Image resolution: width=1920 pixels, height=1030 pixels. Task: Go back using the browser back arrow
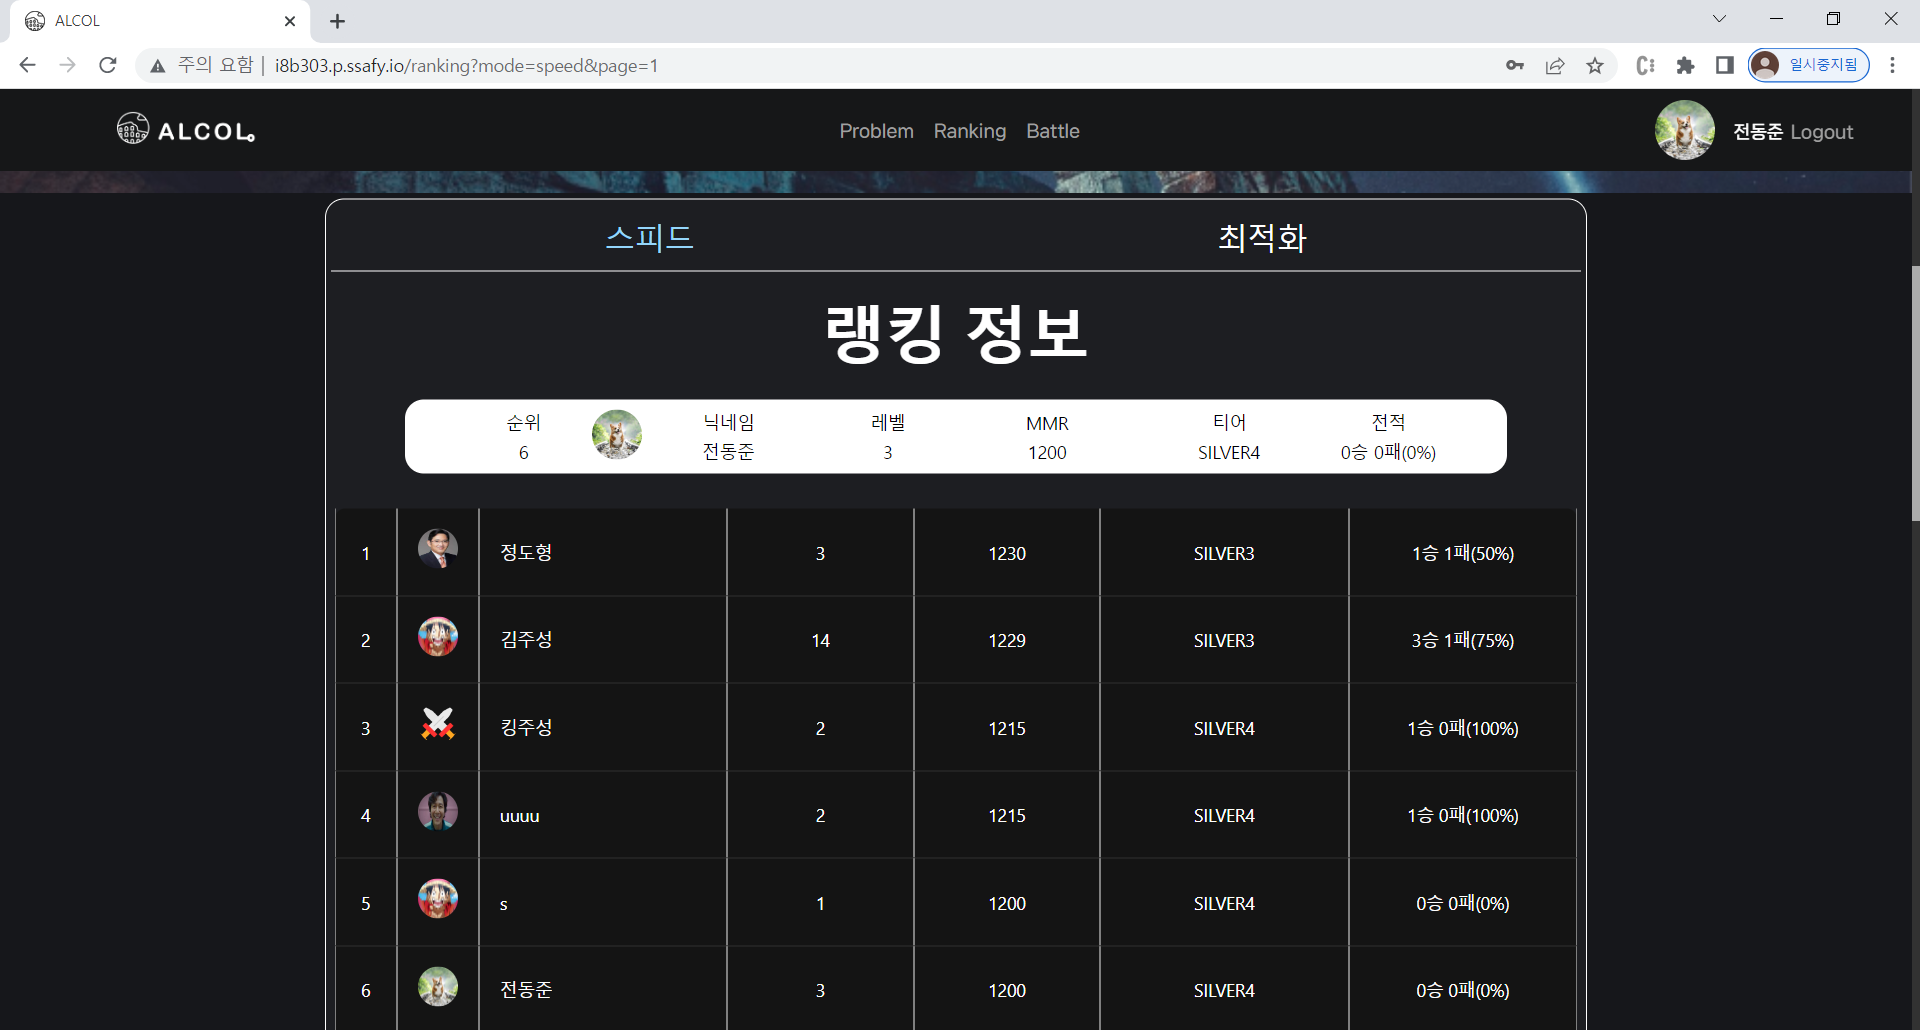coord(27,65)
